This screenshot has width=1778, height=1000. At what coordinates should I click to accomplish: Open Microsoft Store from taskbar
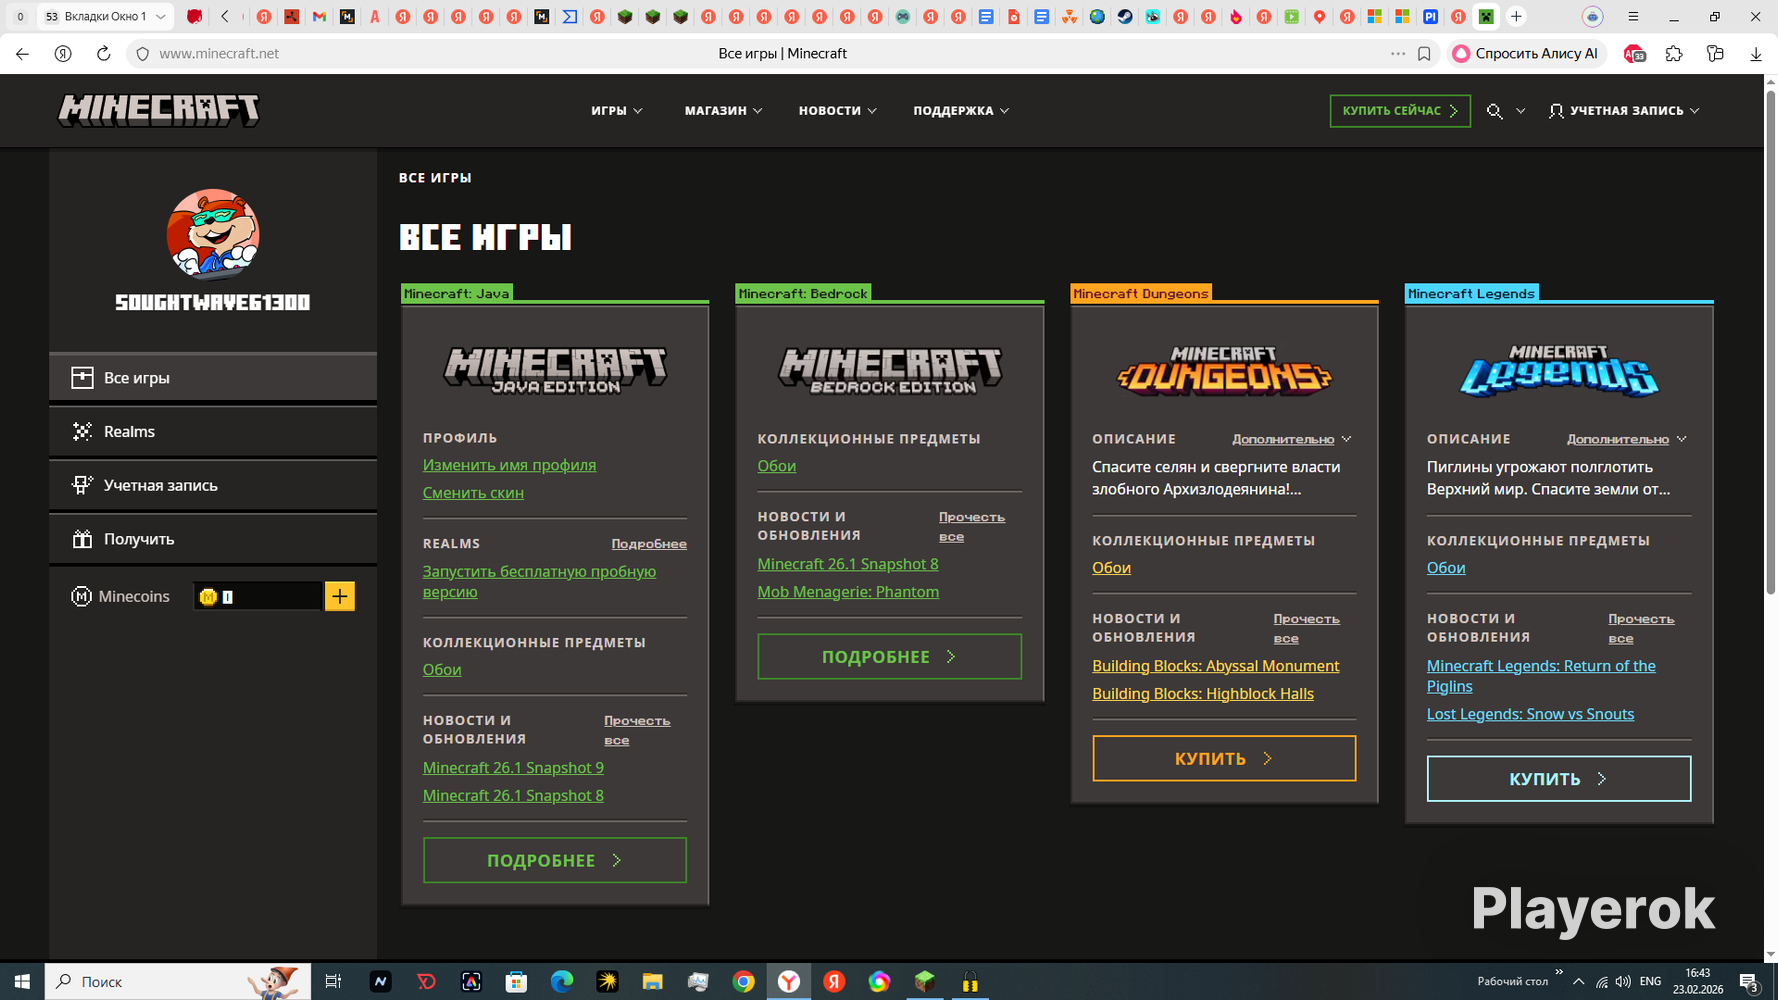pos(516,982)
